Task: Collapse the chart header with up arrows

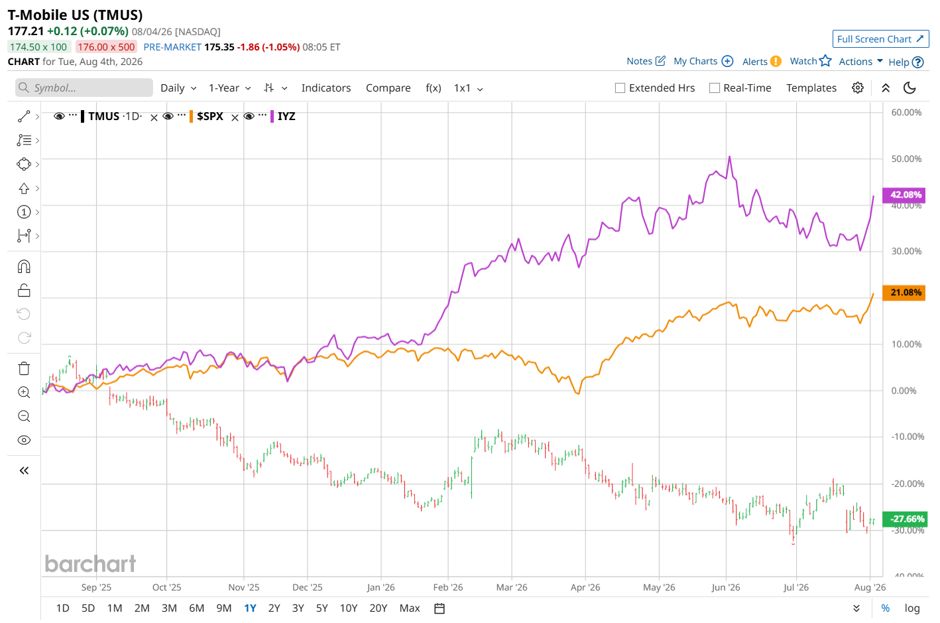Action: [x=885, y=88]
